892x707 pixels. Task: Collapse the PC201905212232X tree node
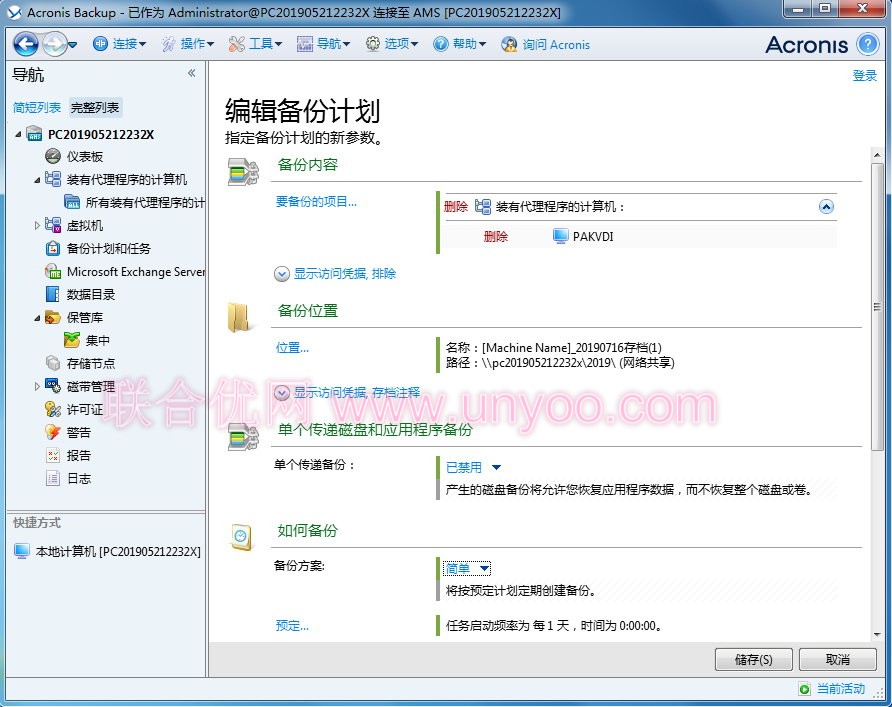point(18,135)
